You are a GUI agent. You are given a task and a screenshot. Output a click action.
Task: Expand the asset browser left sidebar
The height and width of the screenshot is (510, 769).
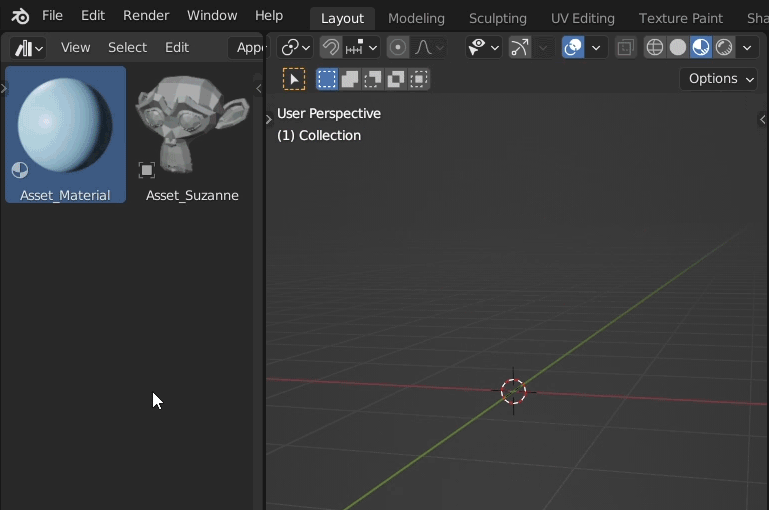coord(3,89)
